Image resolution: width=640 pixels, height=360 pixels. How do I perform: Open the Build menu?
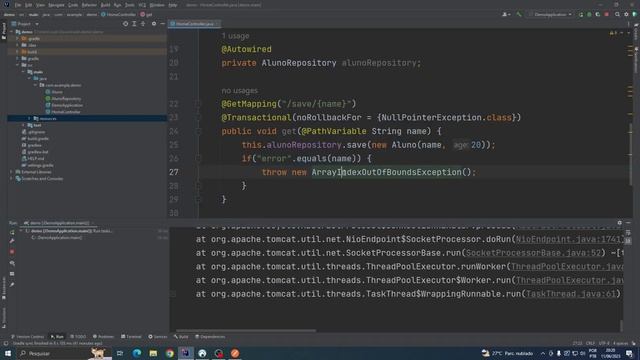tap(105, 5)
